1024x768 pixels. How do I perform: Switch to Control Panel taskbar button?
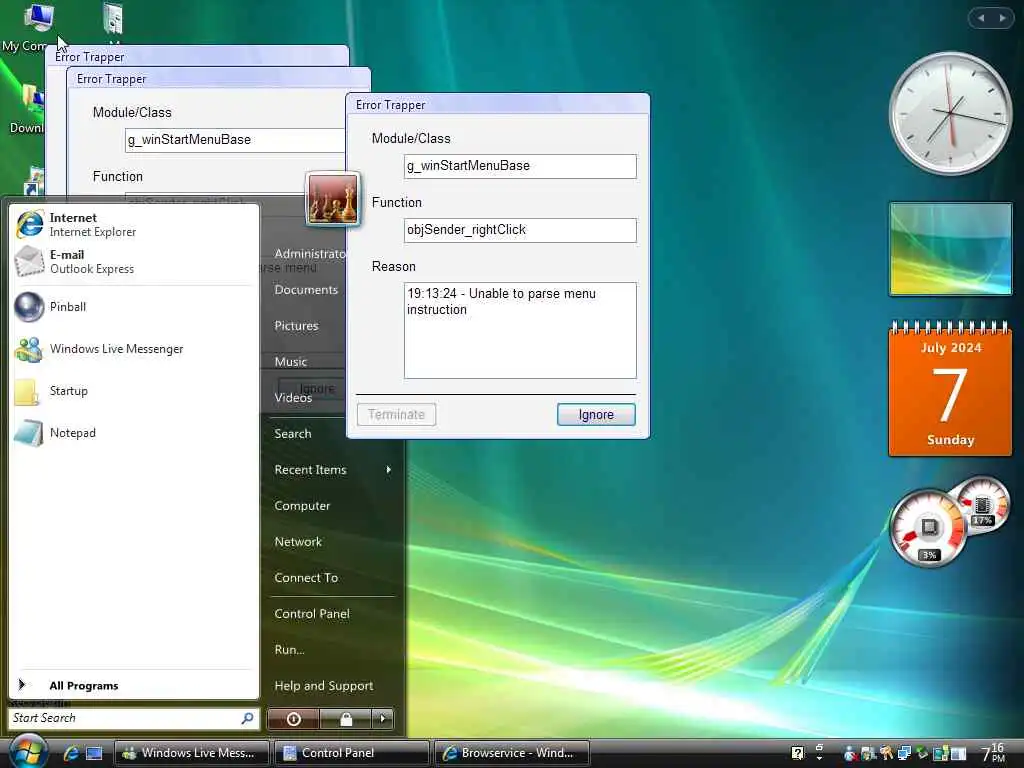point(351,753)
